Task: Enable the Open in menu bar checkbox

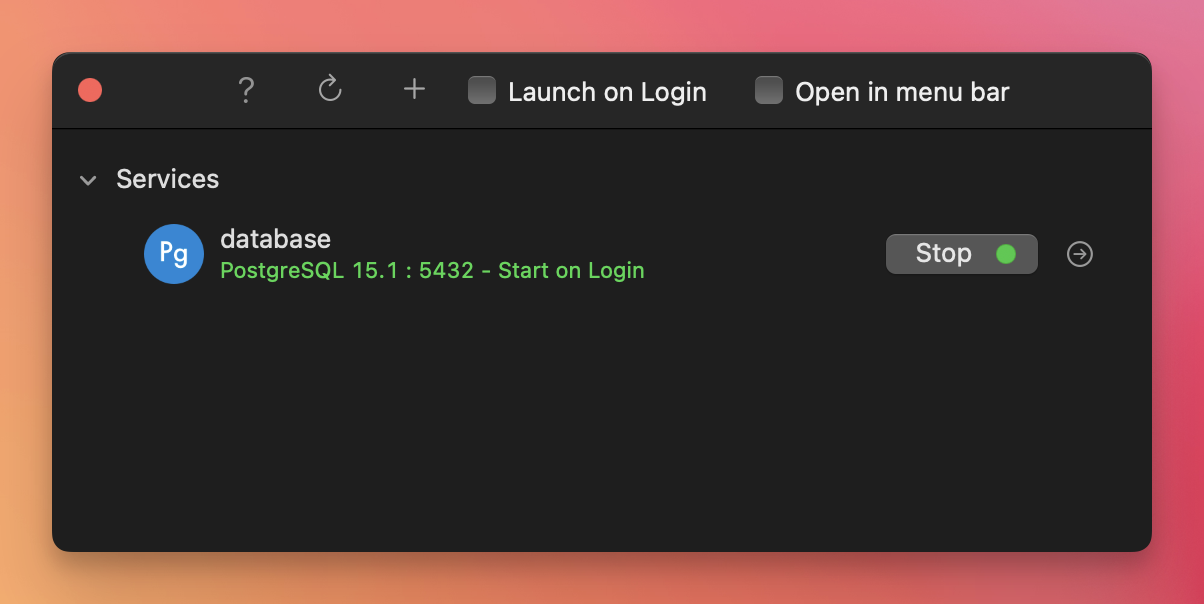Action: tap(768, 91)
